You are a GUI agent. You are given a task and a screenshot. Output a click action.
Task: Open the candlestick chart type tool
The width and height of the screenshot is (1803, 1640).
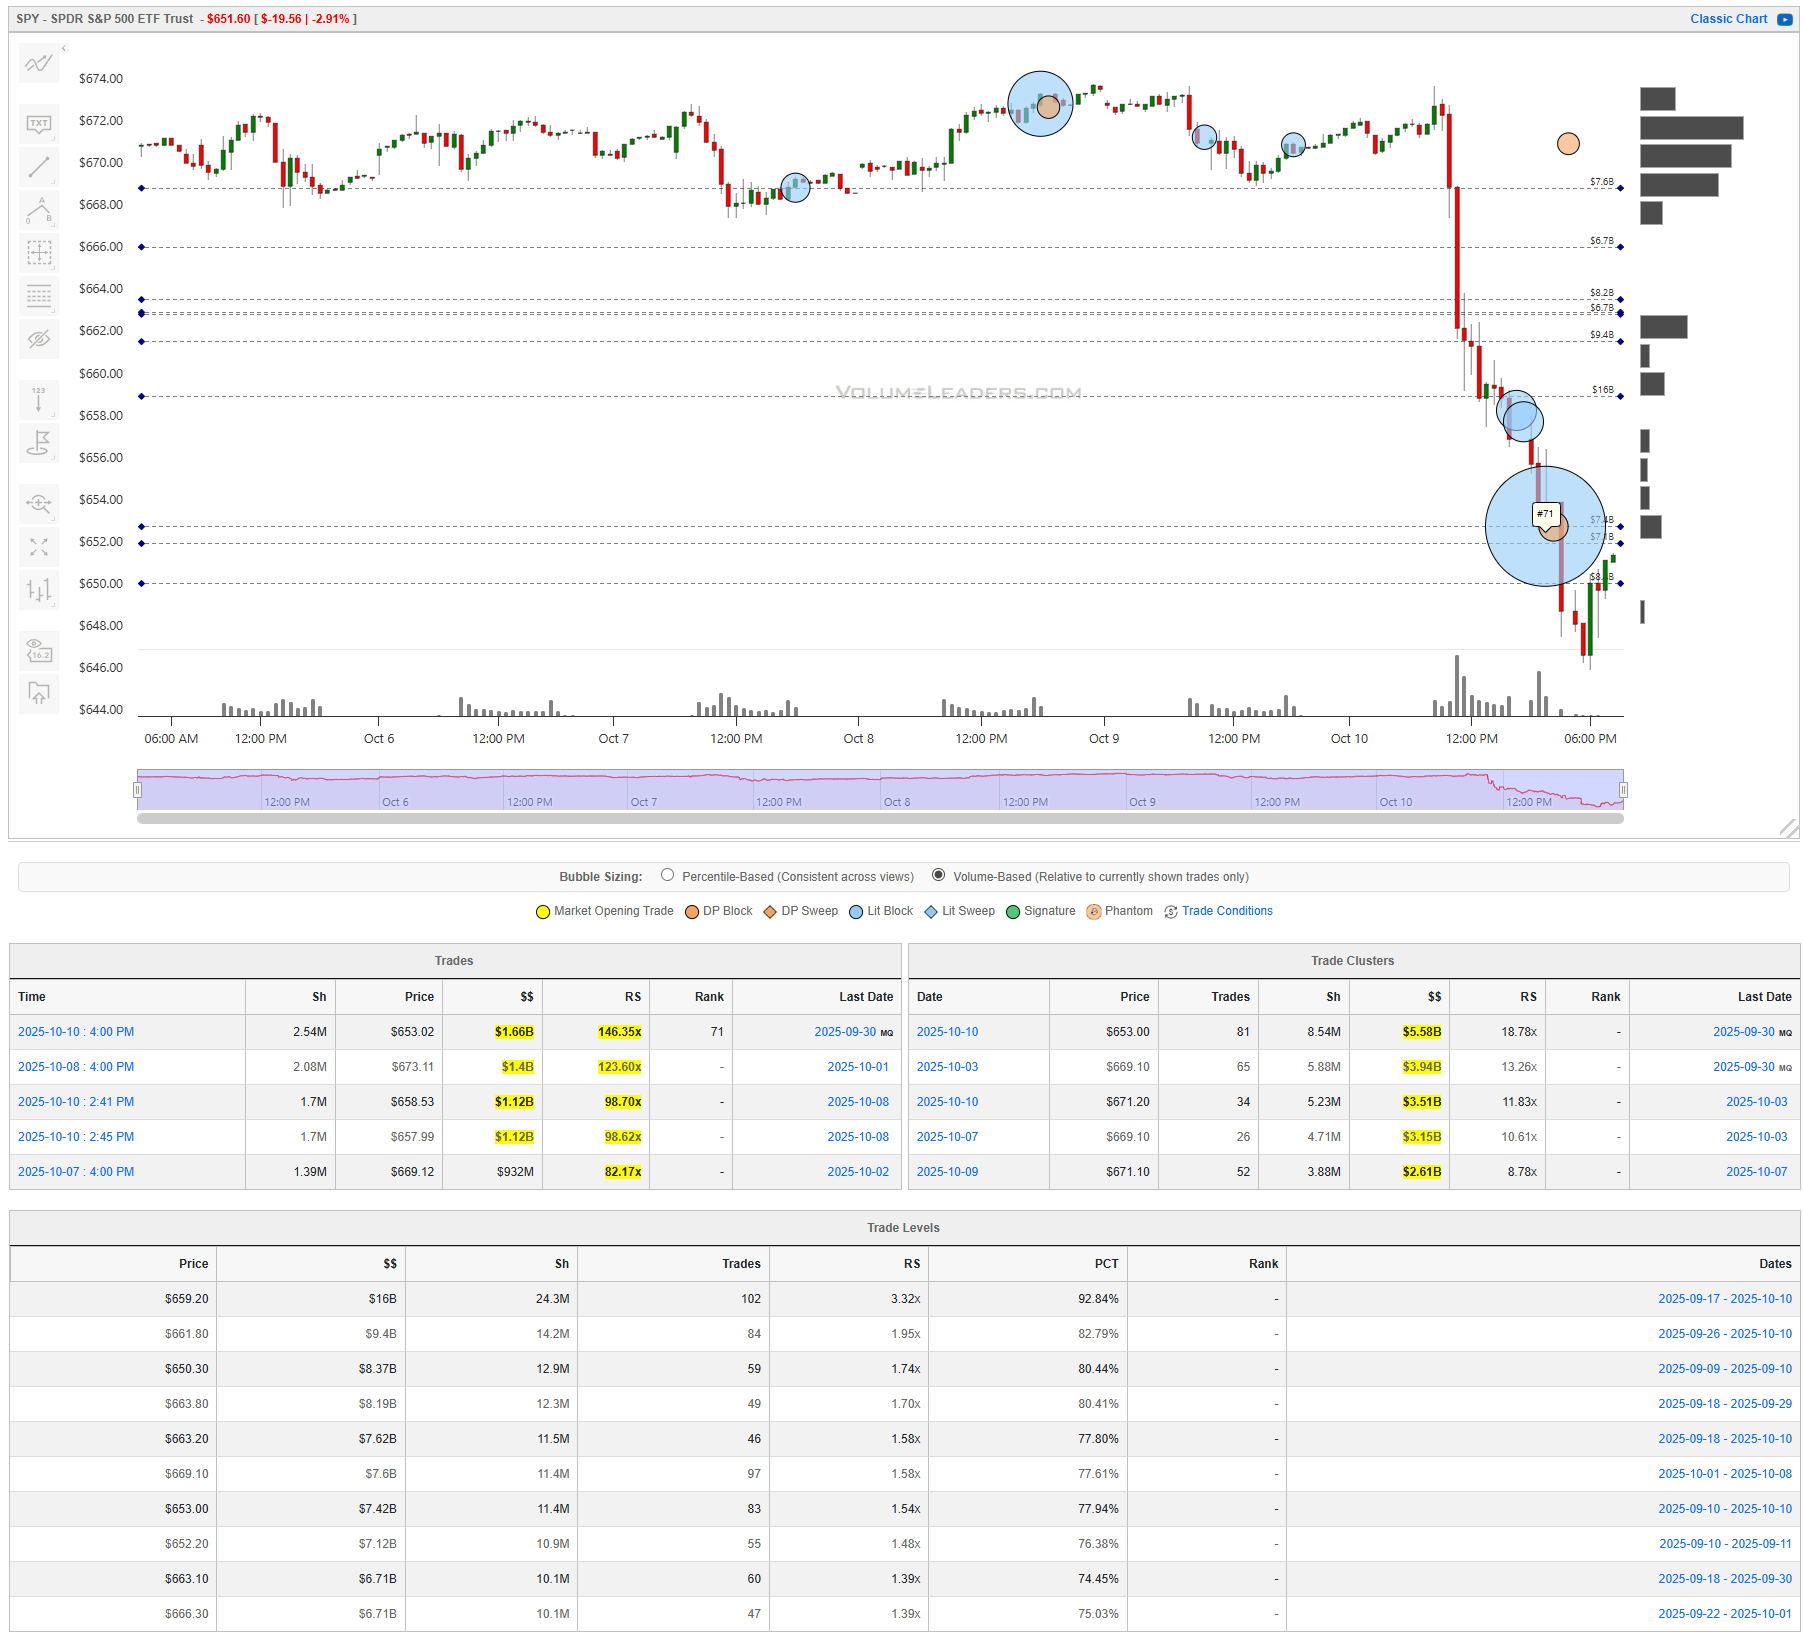tap(39, 590)
